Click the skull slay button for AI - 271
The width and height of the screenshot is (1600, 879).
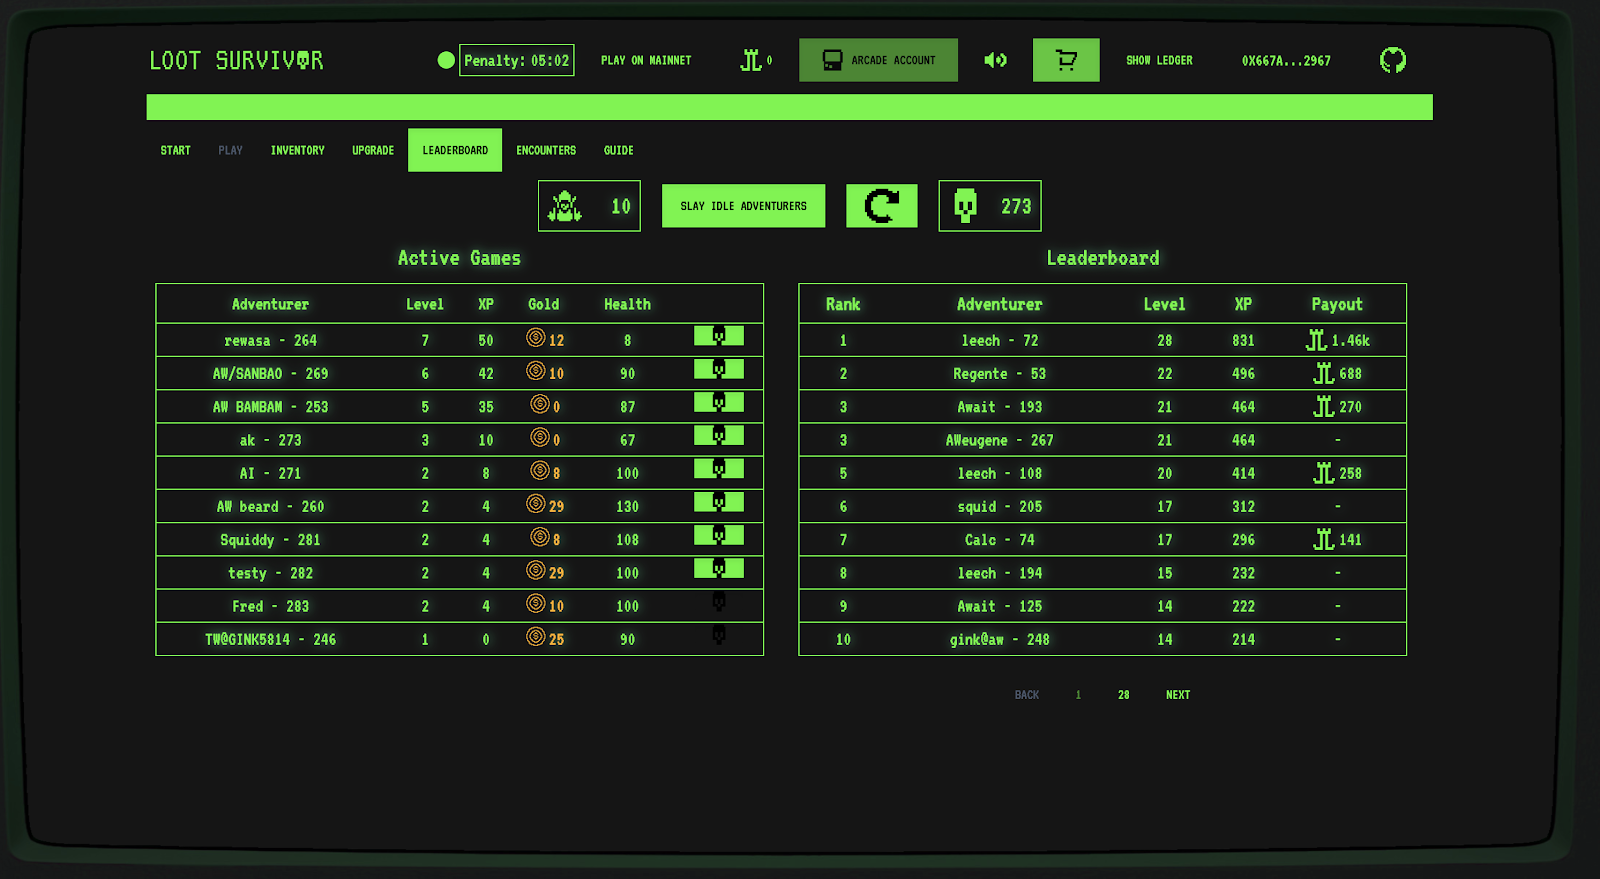[x=719, y=468]
